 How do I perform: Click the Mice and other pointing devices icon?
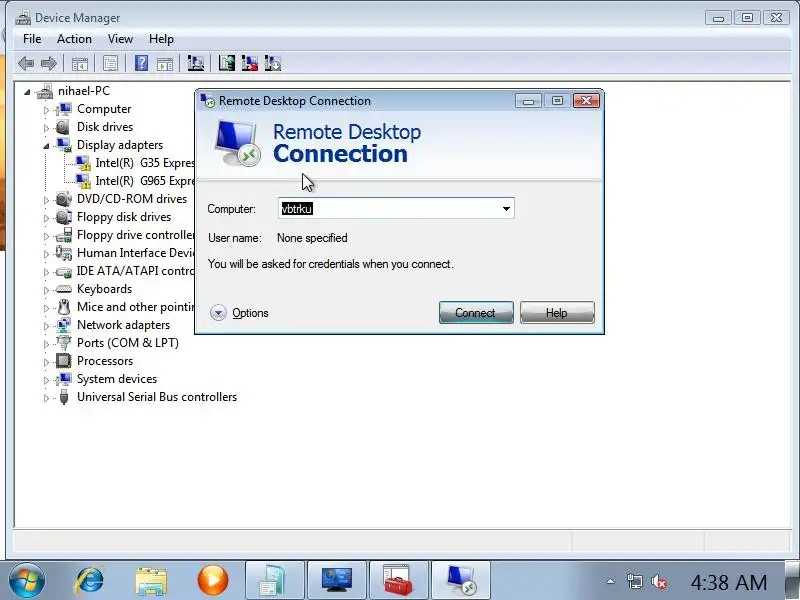coord(64,307)
